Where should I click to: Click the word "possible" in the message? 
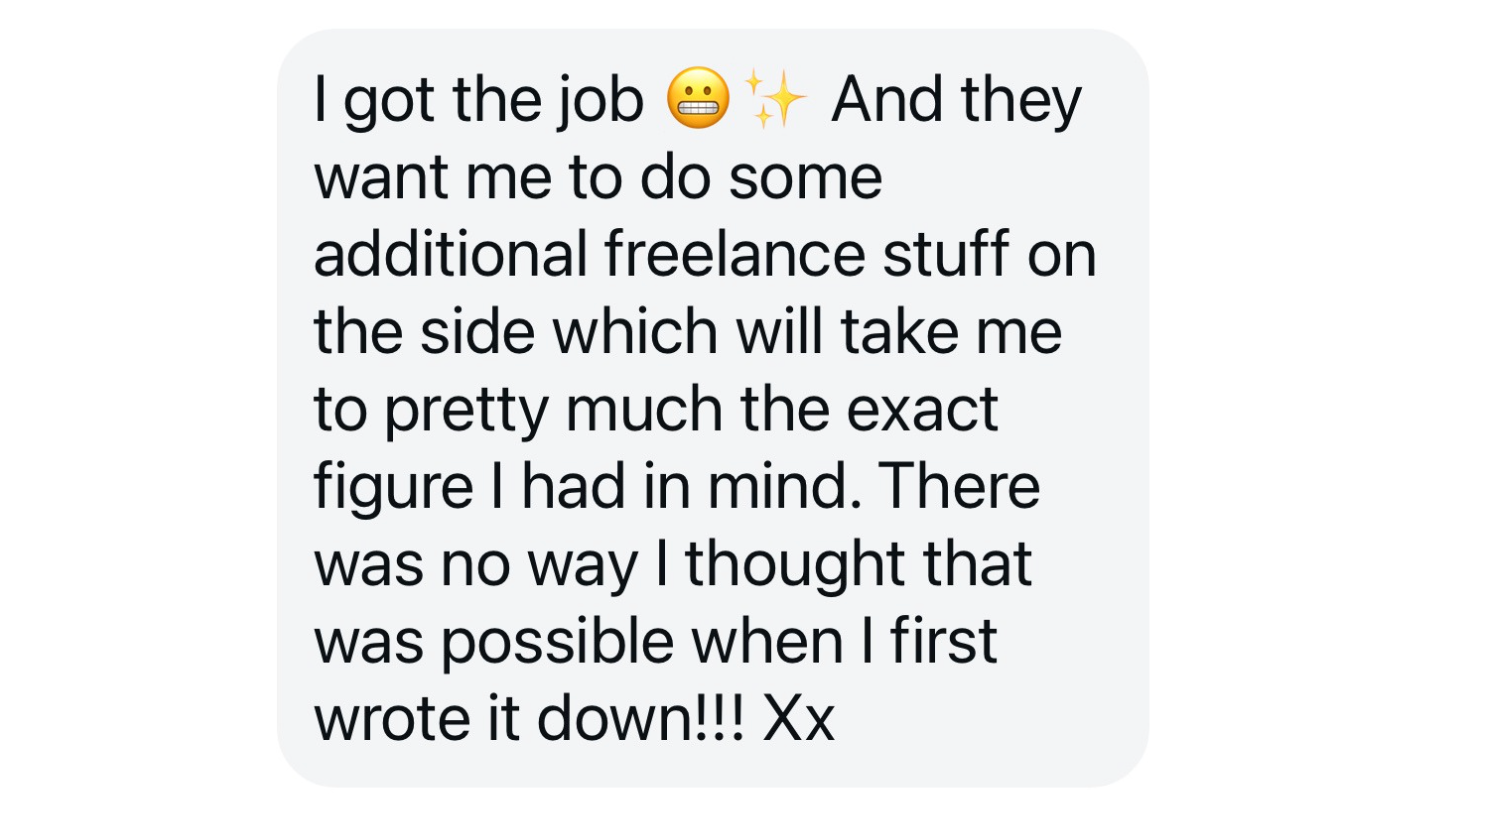pos(558,644)
